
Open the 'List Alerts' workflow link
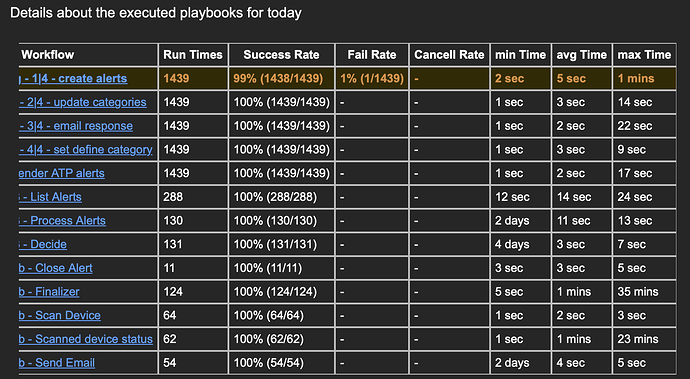click(50, 197)
